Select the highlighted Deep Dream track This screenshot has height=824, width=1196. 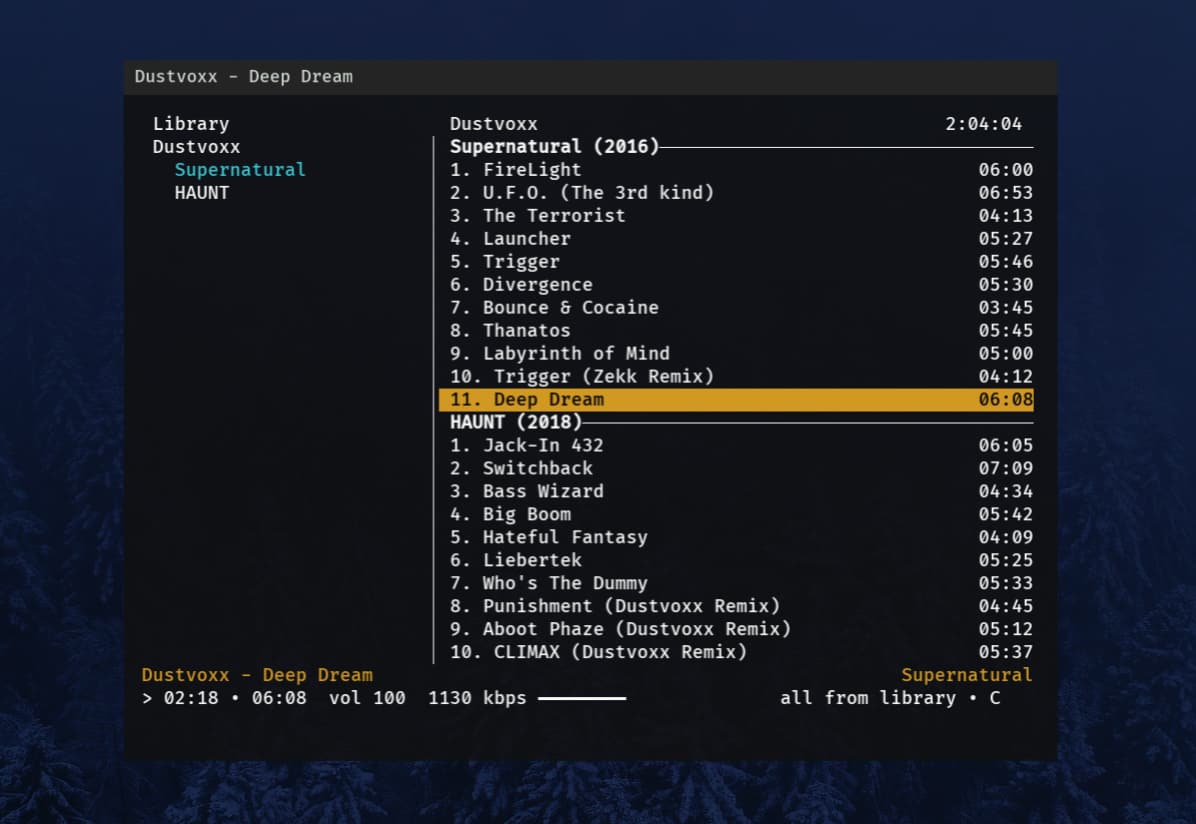(548, 400)
